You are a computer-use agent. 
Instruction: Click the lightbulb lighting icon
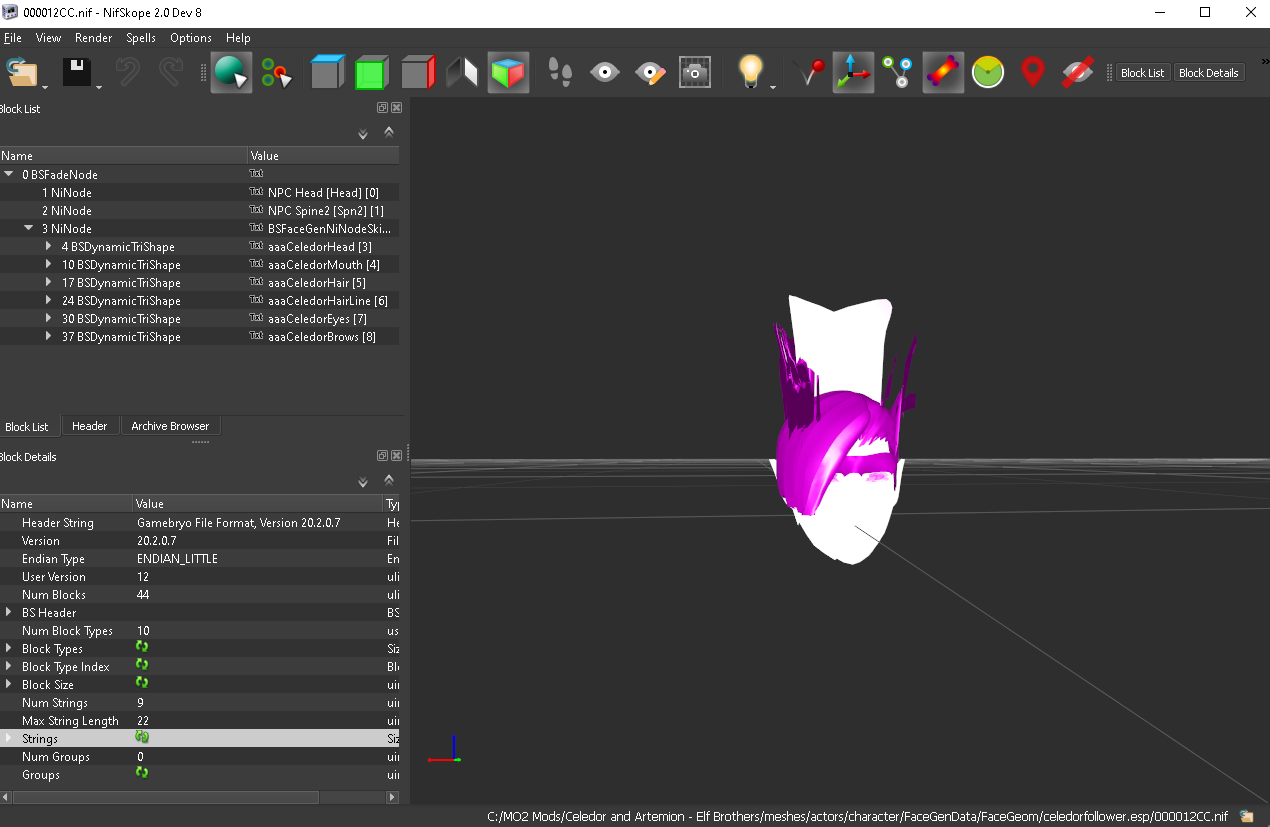750,72
